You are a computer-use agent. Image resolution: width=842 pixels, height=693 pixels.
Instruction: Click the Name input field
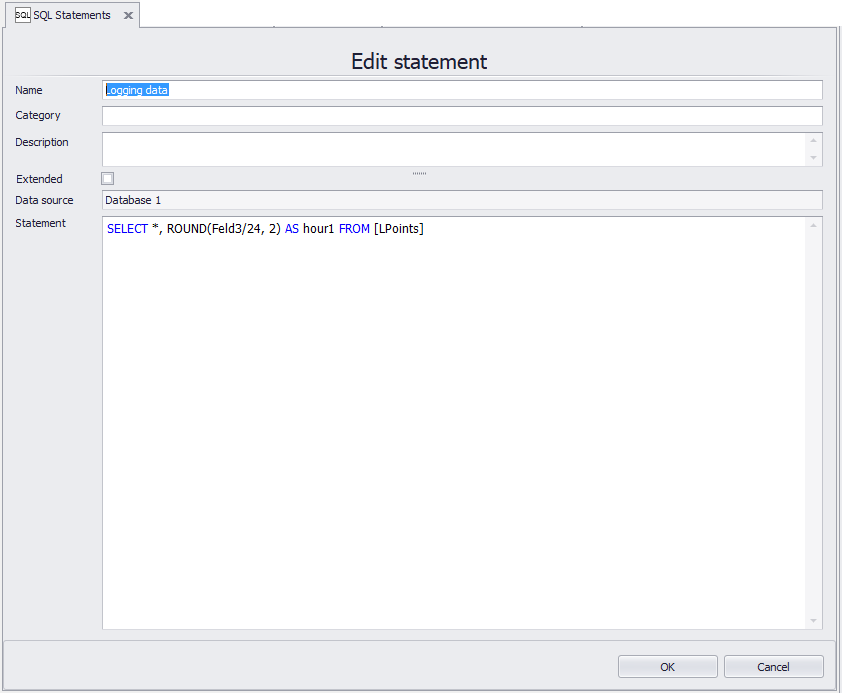[x=462, y=90]
